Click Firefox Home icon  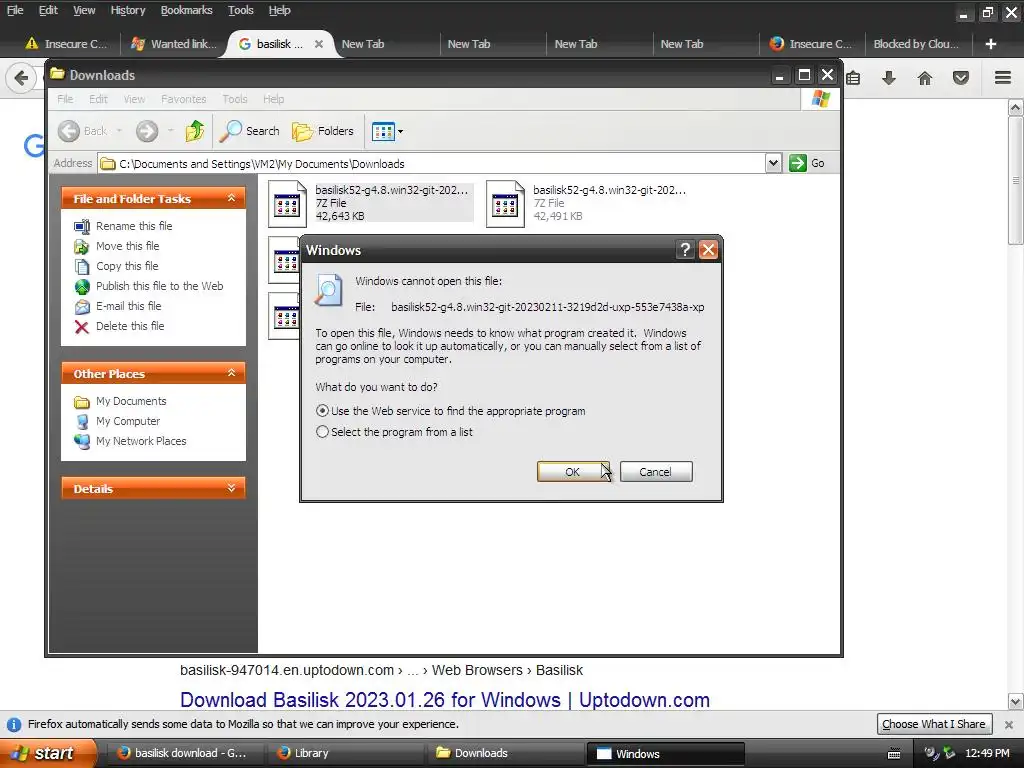(x=925, y=78)
